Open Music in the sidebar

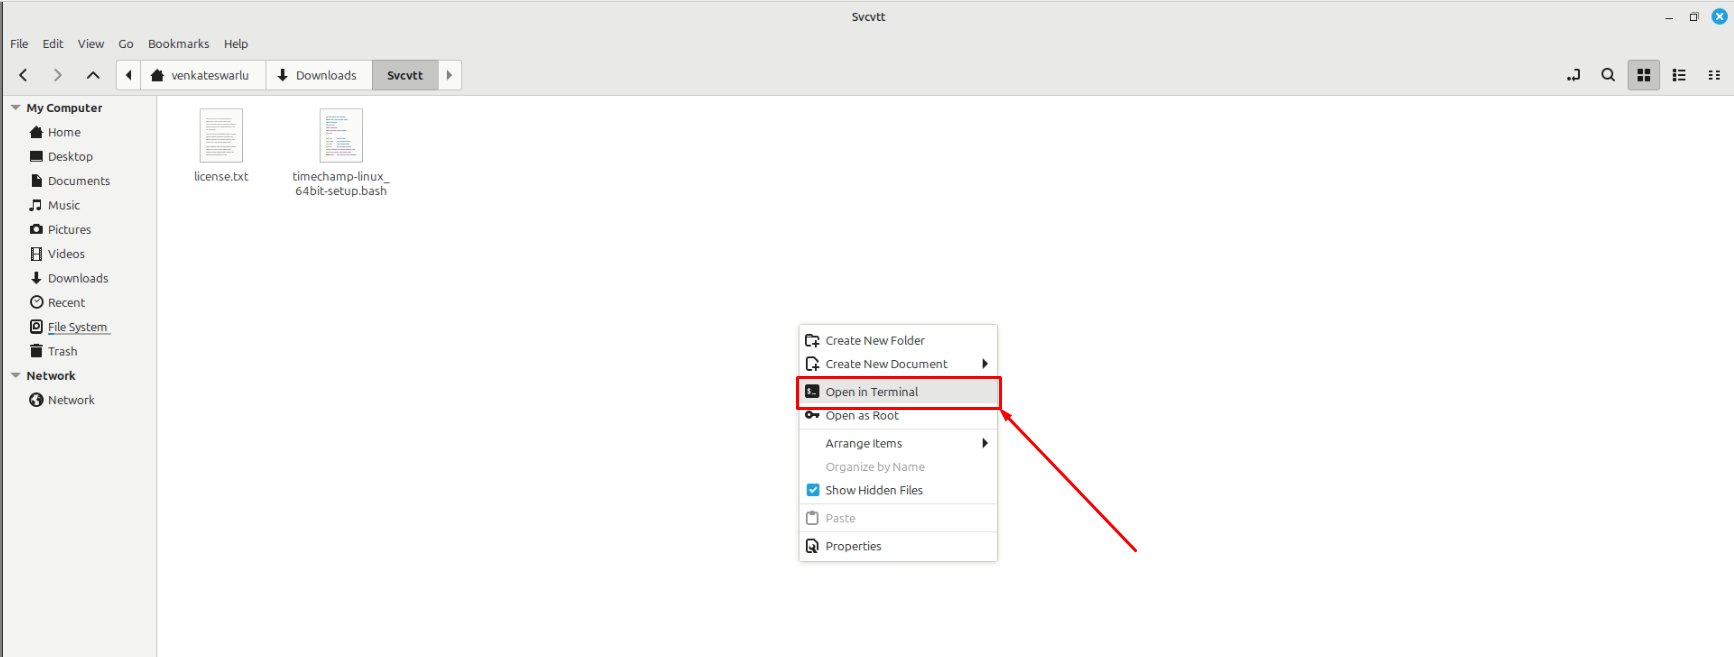point(64,205)
